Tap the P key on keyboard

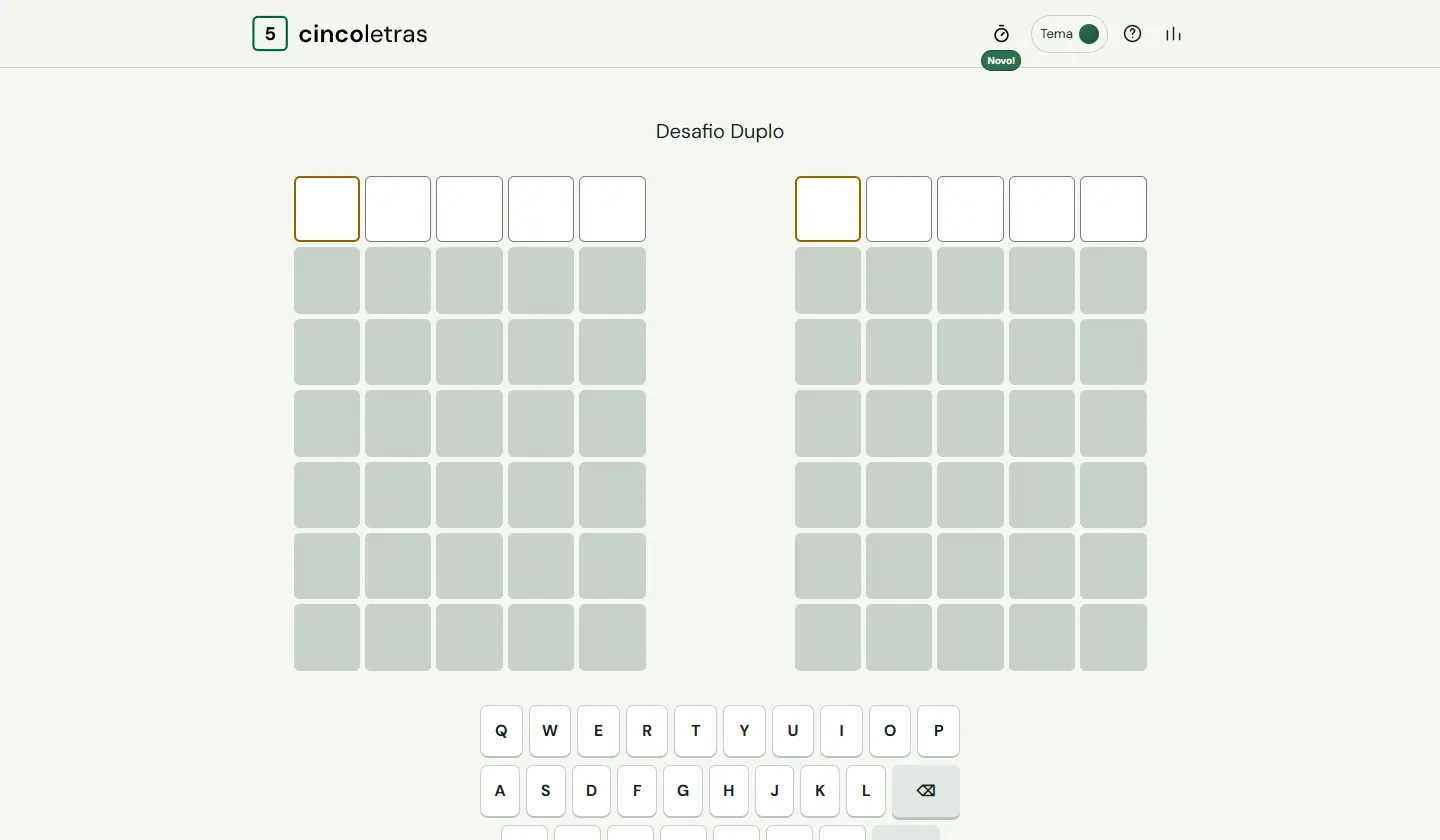pyautogui.click(x=939, y=731)
